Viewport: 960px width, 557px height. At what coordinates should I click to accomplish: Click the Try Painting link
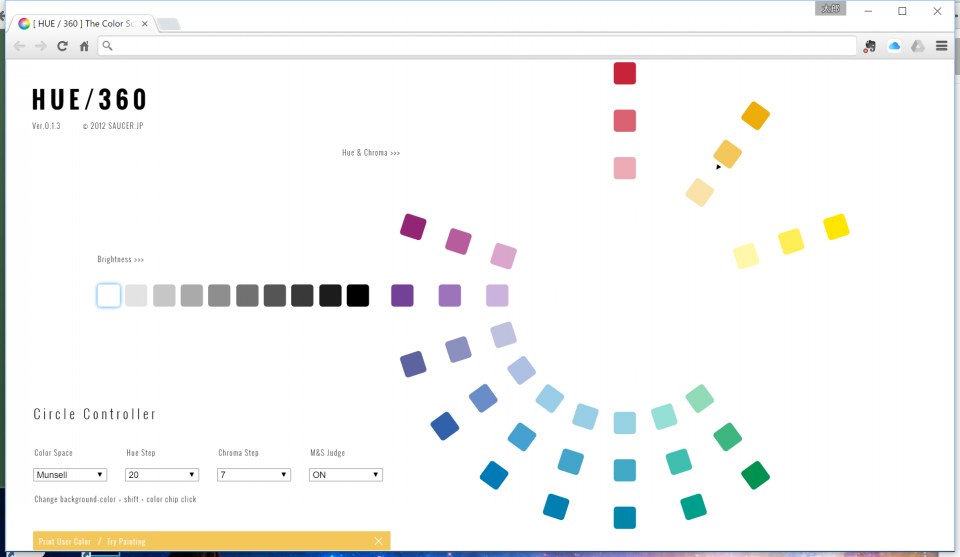point(126,542)
